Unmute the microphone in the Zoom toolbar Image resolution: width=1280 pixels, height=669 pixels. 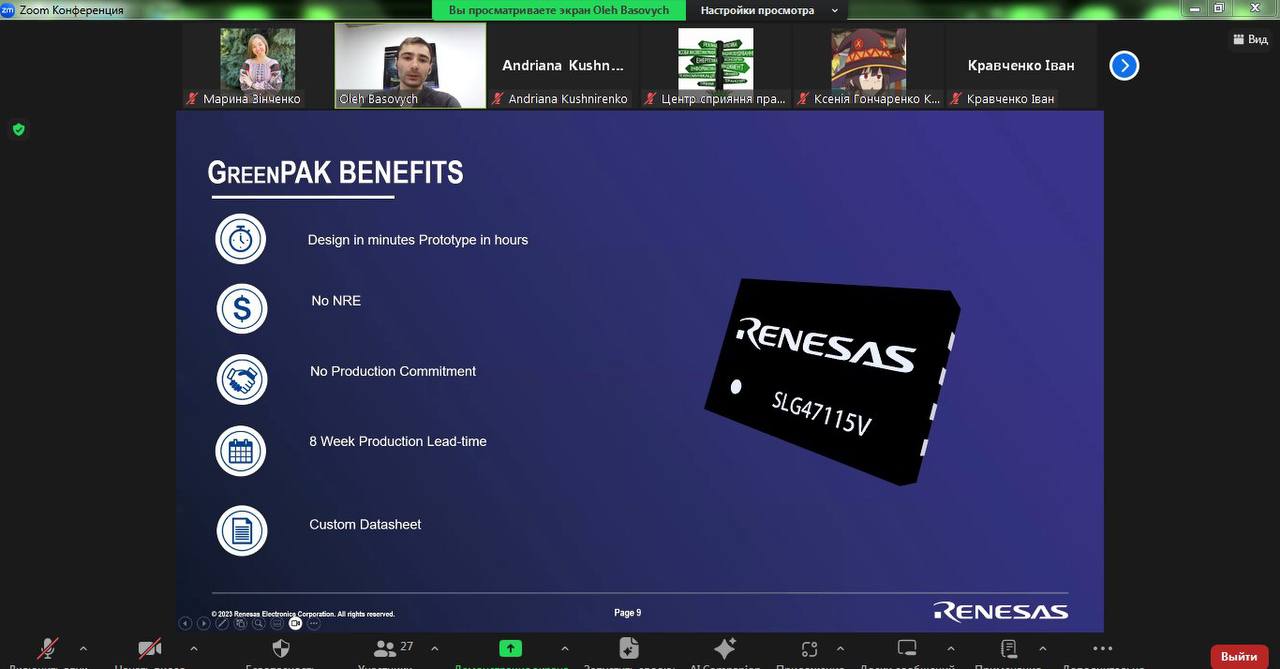tap(47, 648)
